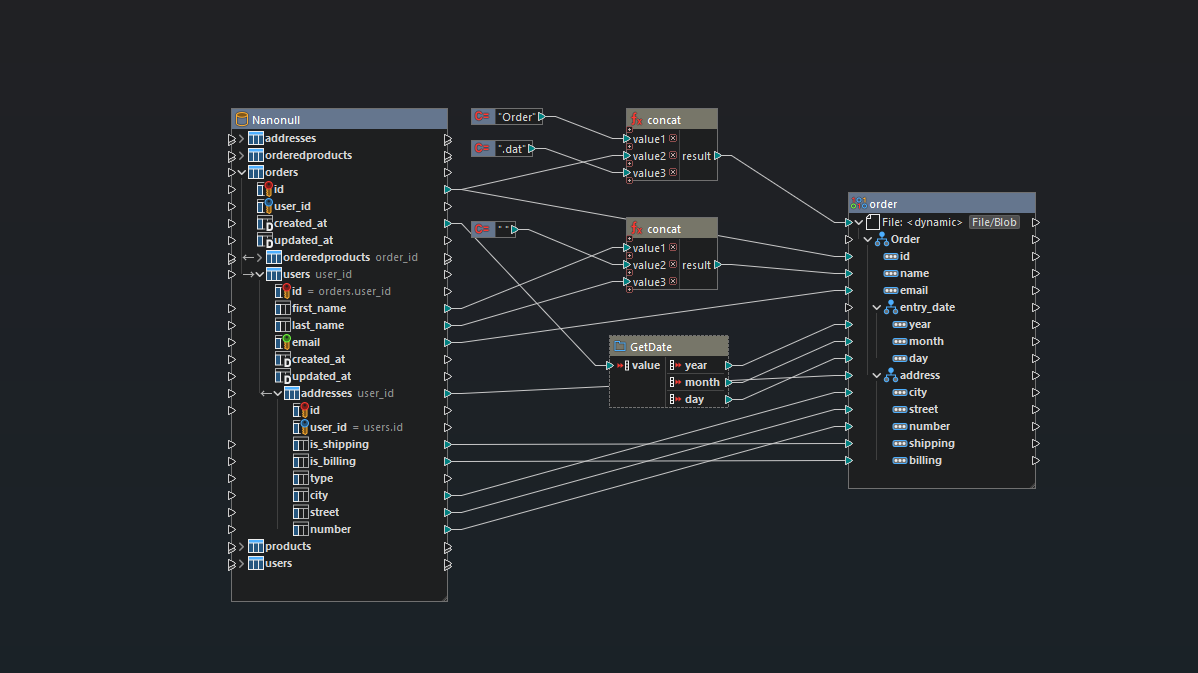Click the table icon next to products
The height and width of the screenshot is (673, 1198).
256,546
